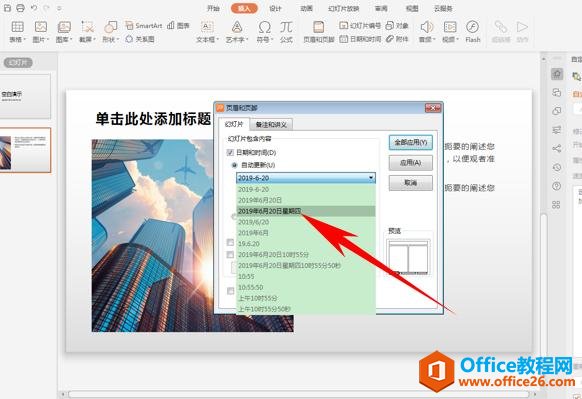Click the 应用(A) button
Image resolution: width=582 pixels, height=399 pixels.
coord(411,163)
